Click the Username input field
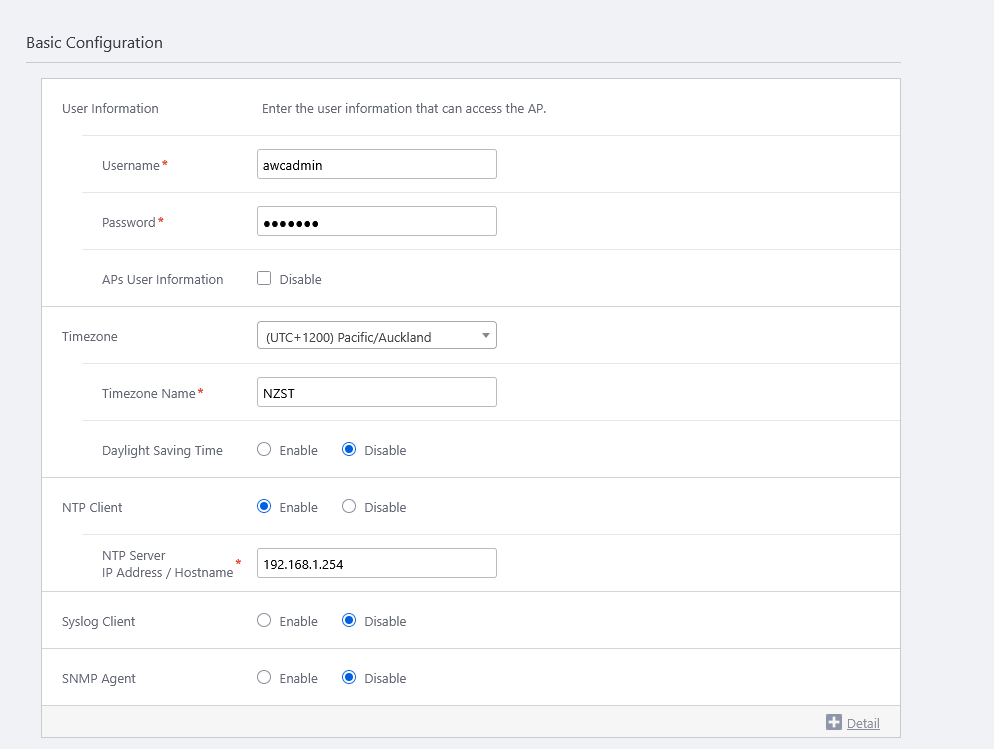The image size is (994, 749). [376, 165]
